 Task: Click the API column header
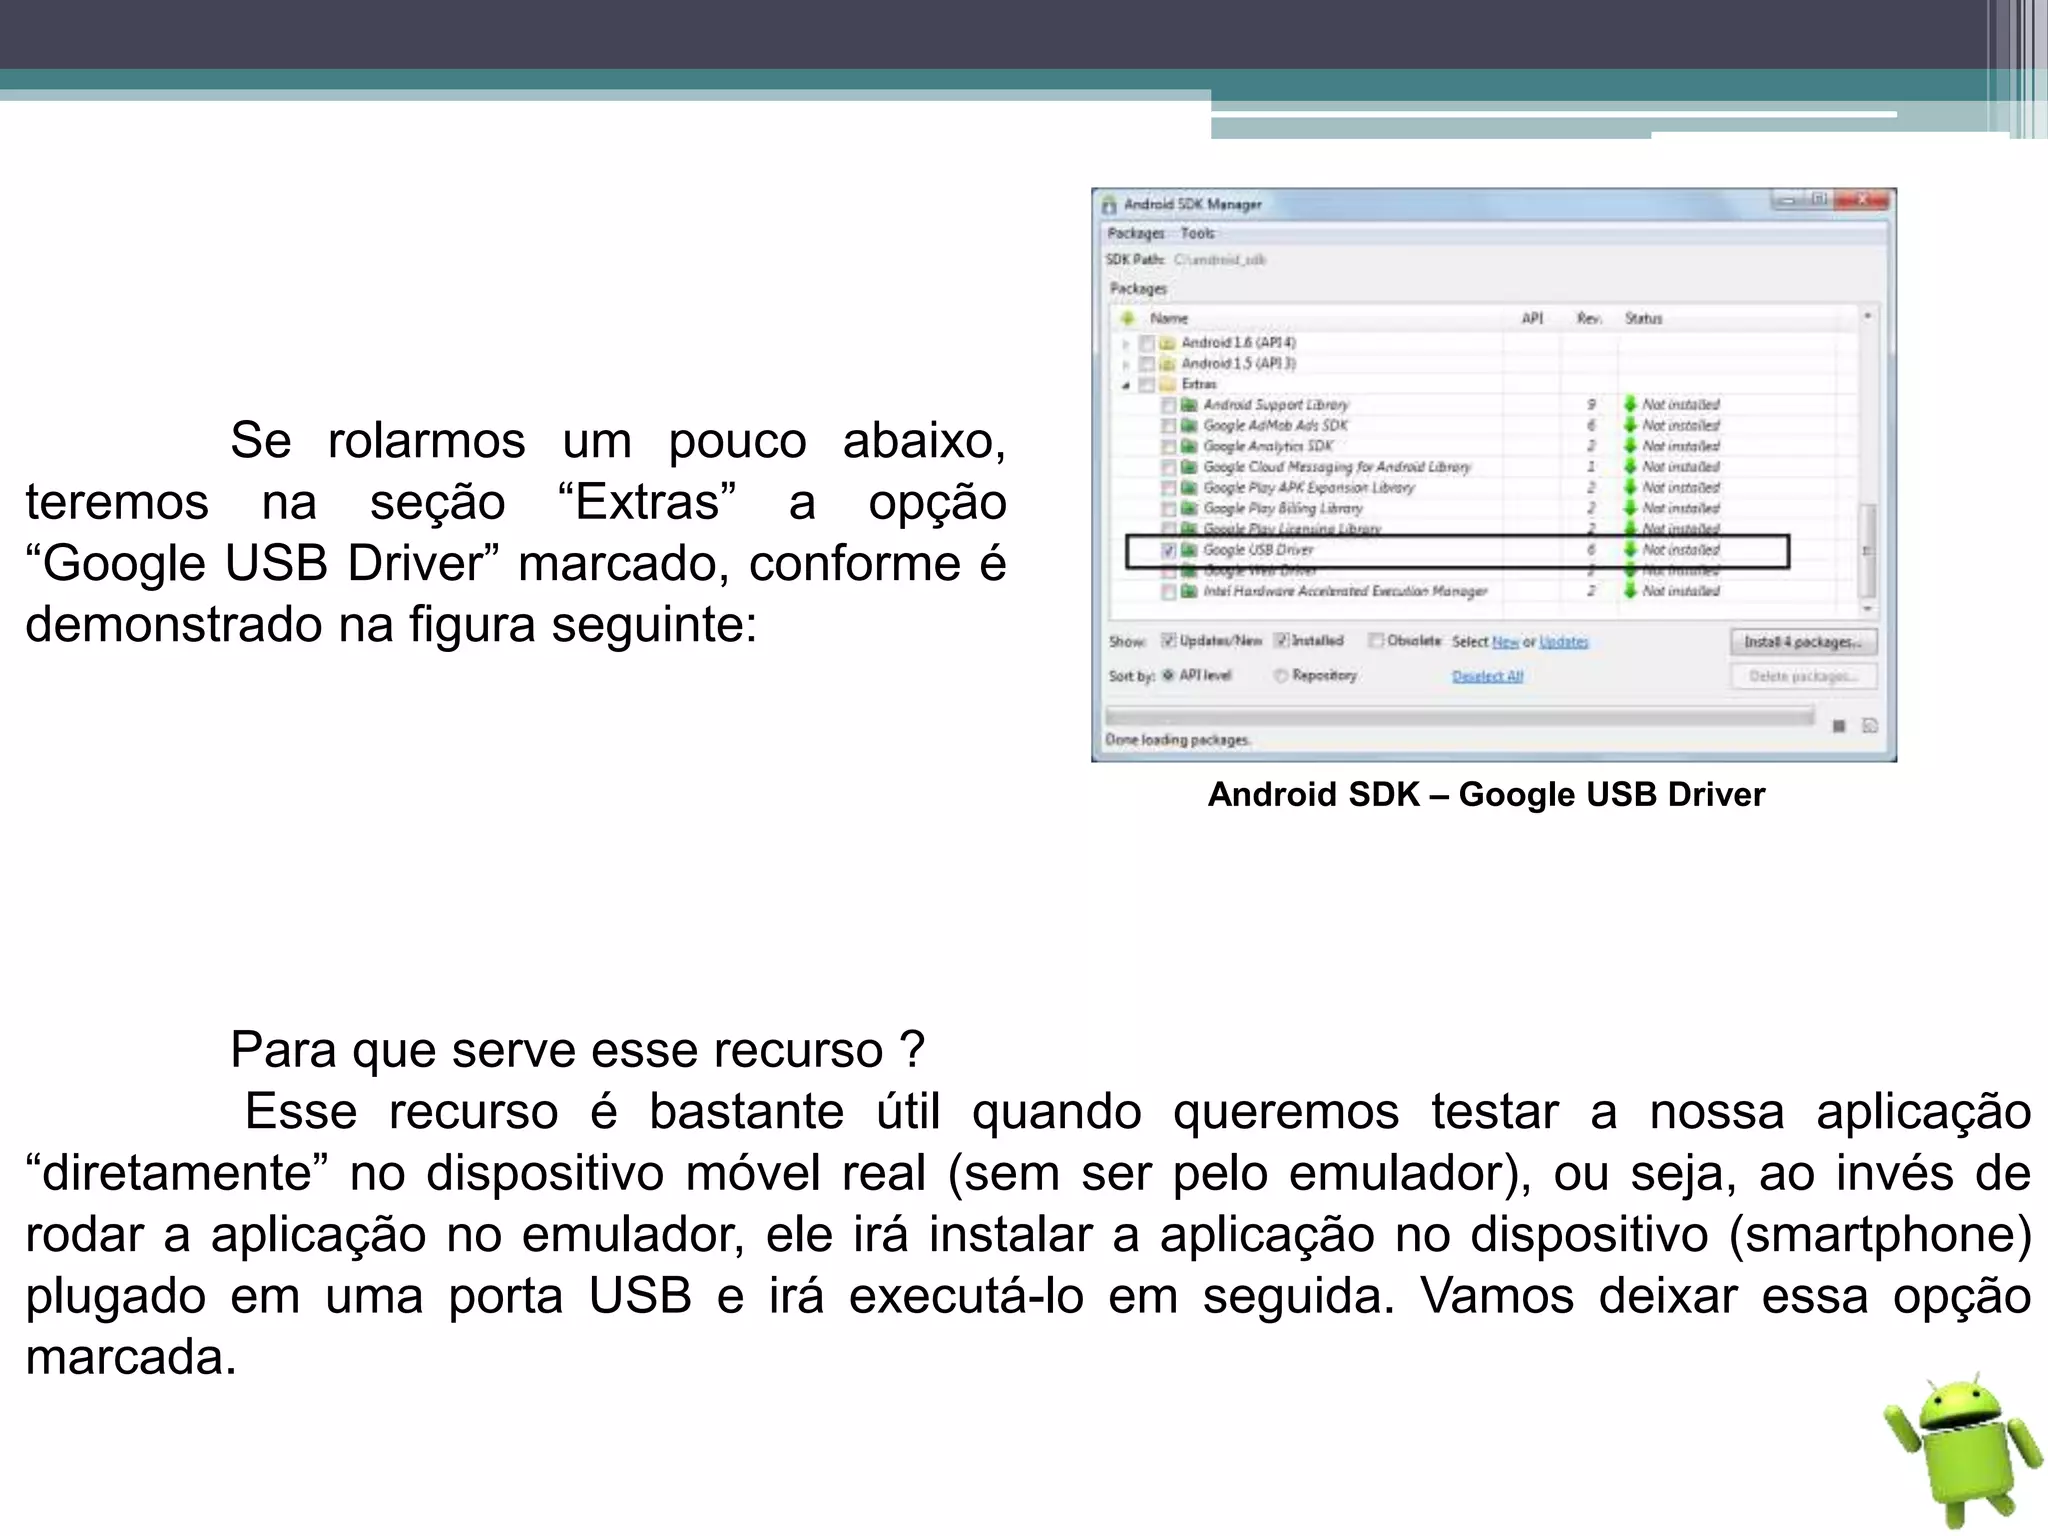click(1532, 319)
